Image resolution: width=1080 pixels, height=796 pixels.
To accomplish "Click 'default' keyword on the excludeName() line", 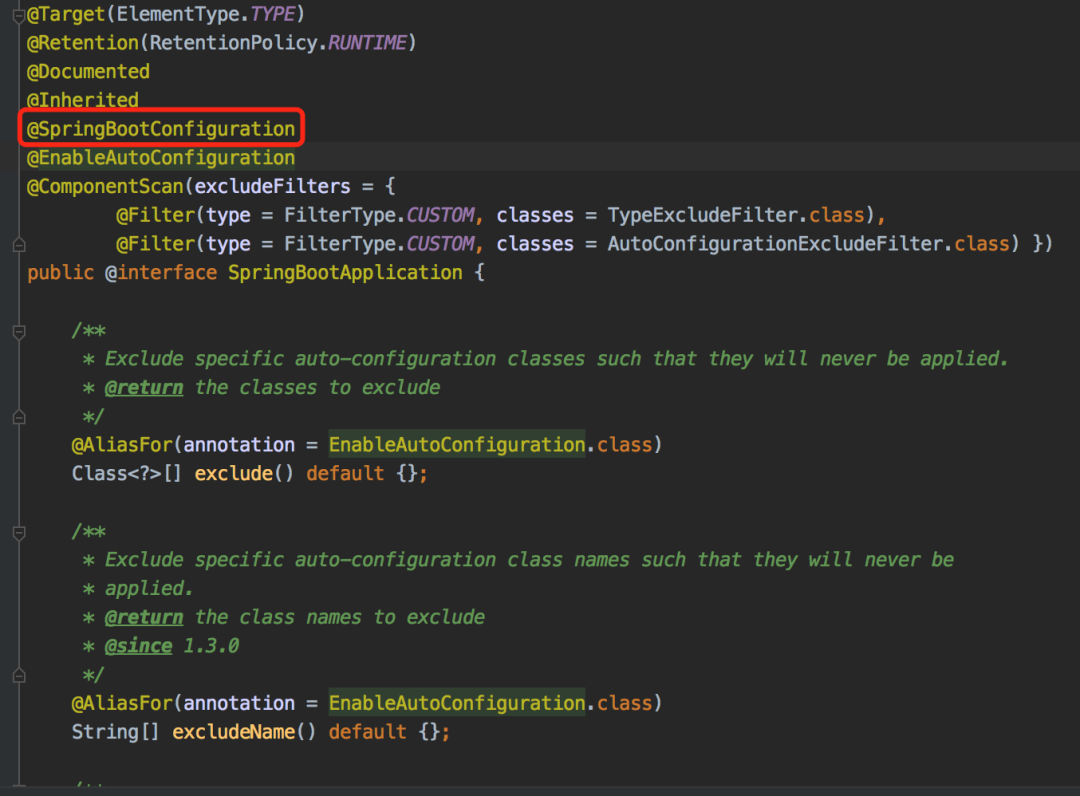I will [x=367, y=732].
